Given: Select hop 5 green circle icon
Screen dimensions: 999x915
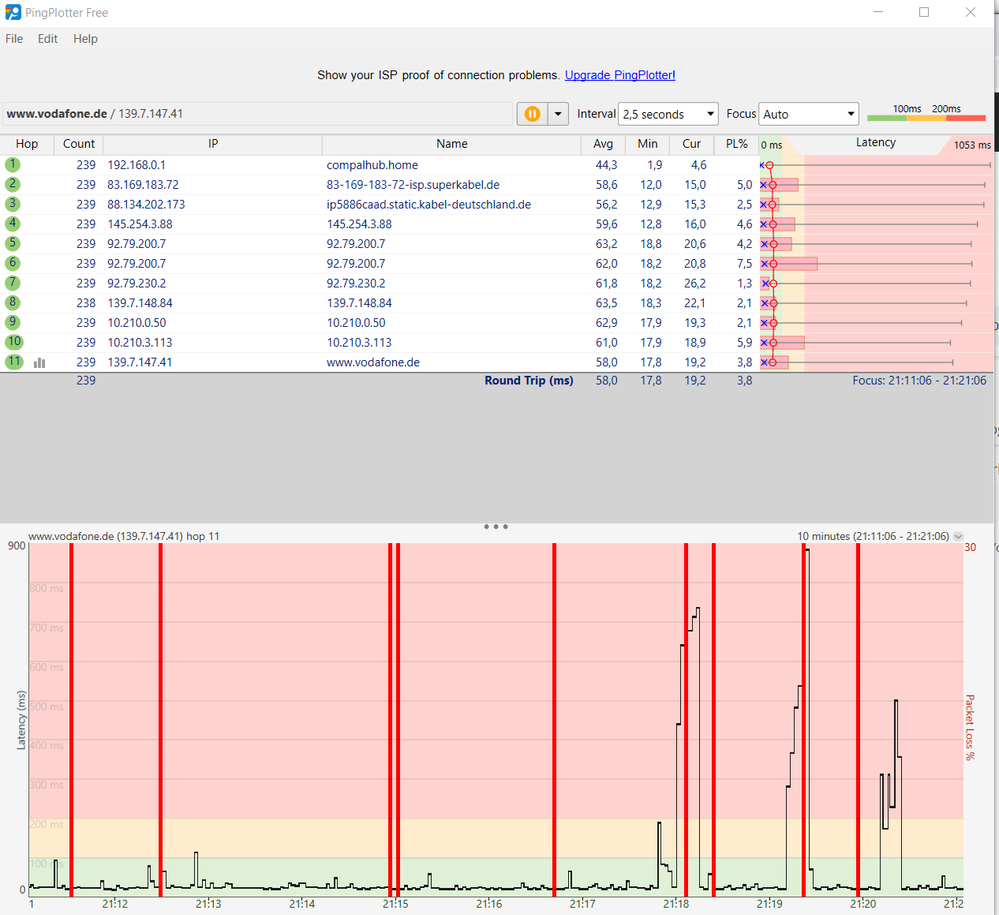Looking at the screenshot, I should (x=13, y=243).
